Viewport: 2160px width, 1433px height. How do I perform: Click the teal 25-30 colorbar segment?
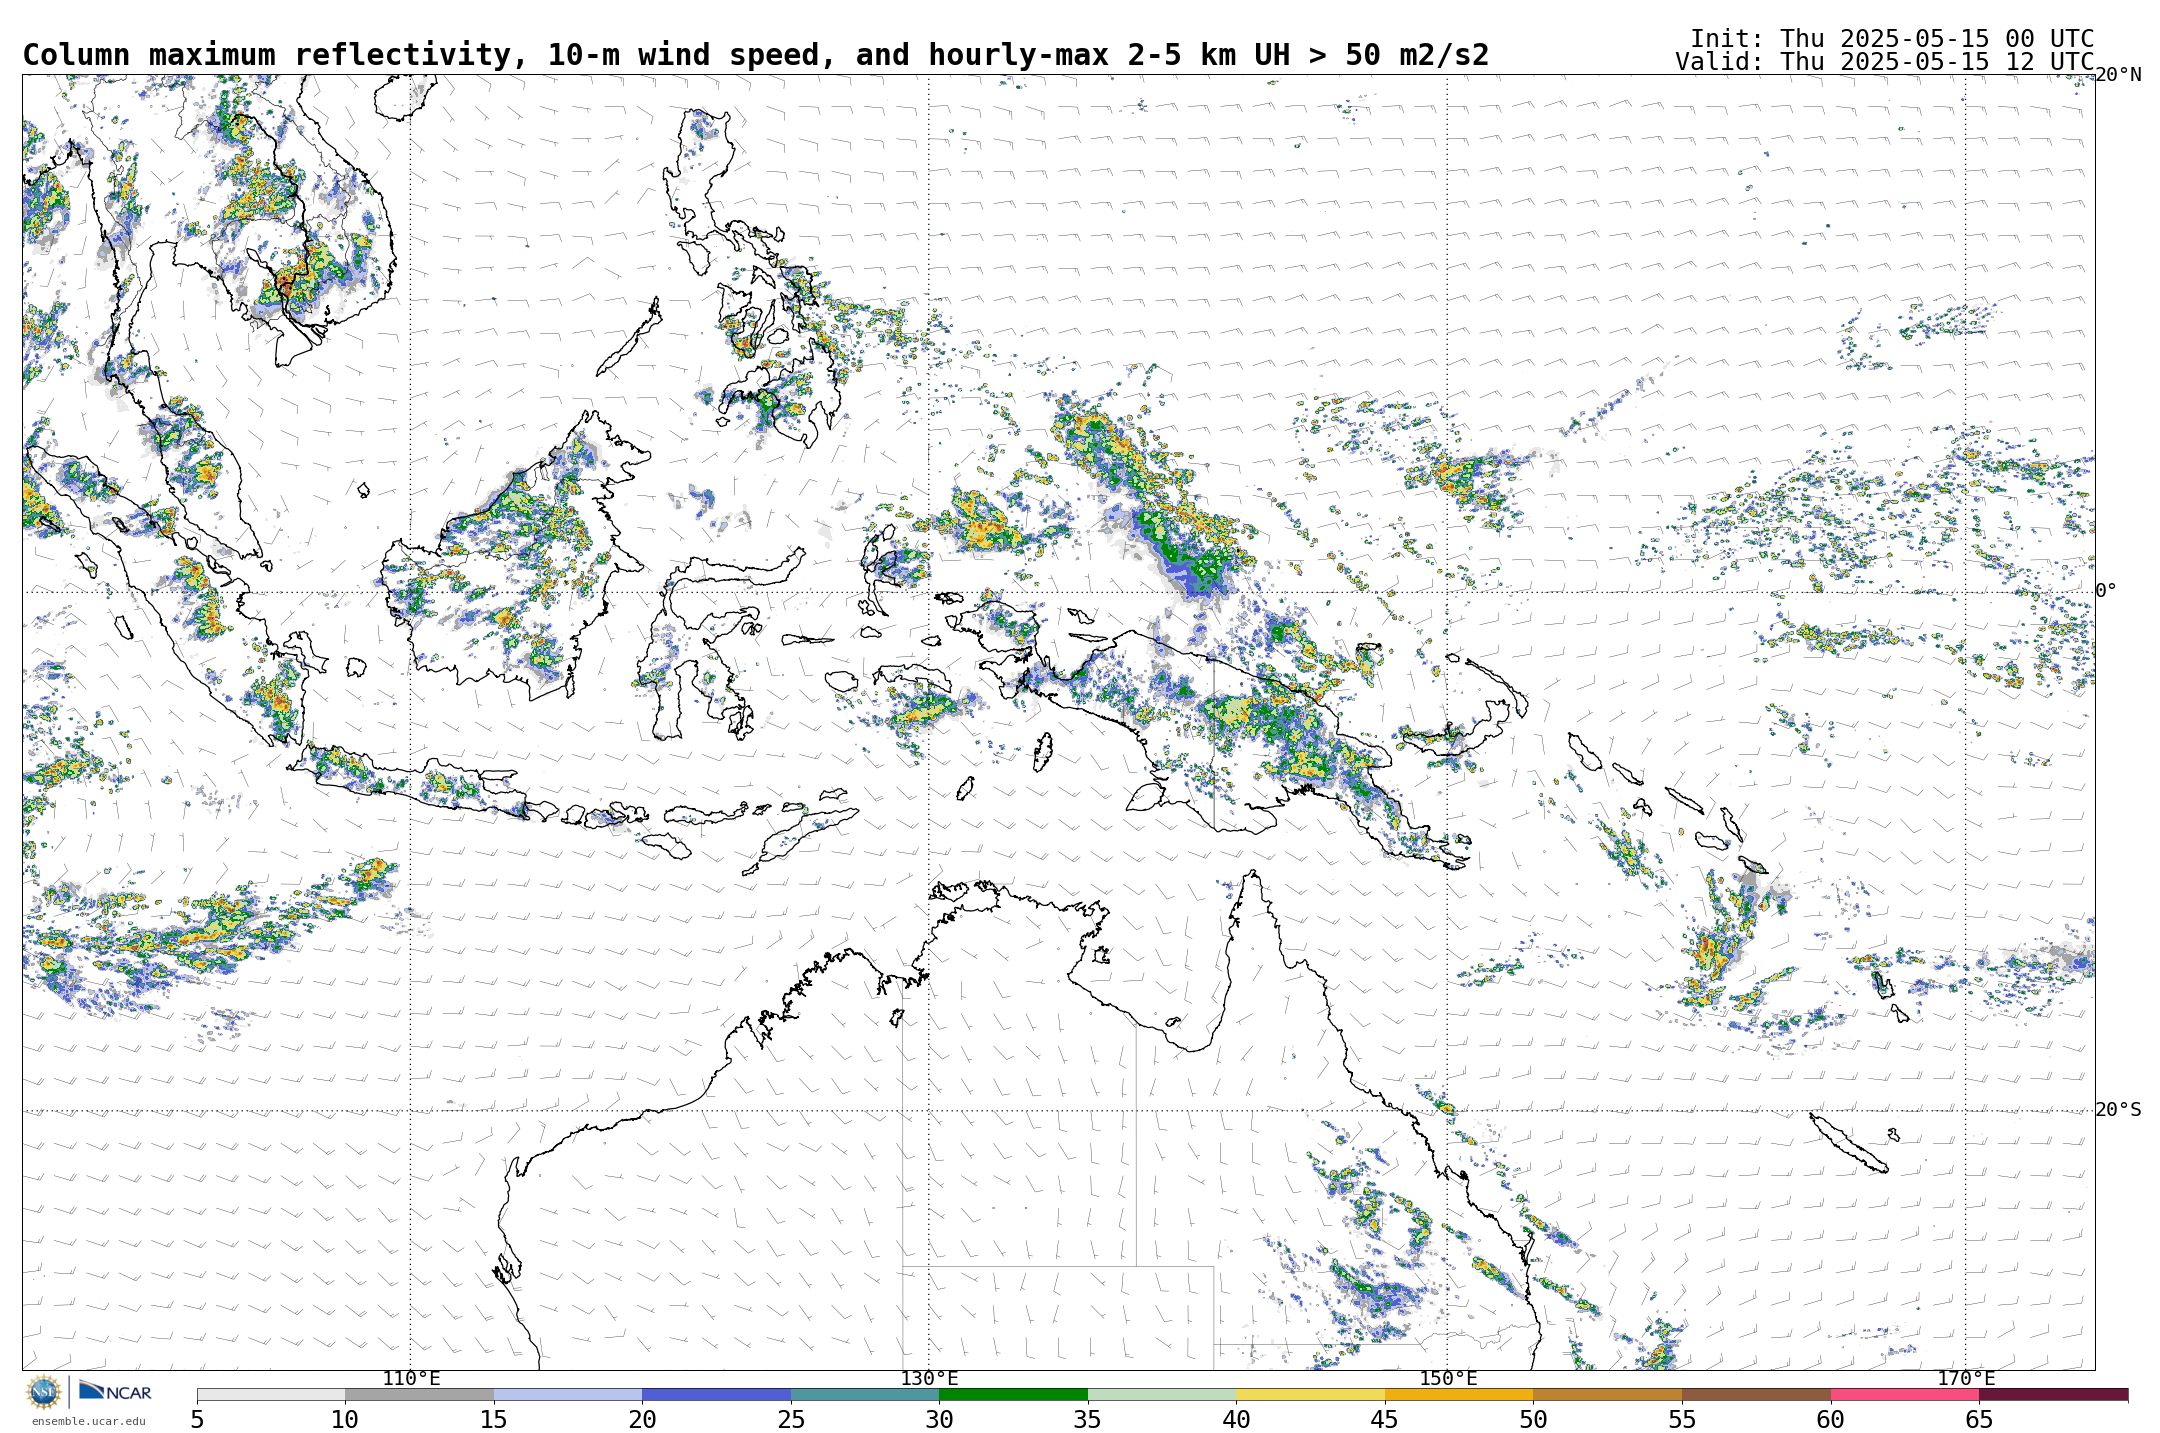(865, 1394)
